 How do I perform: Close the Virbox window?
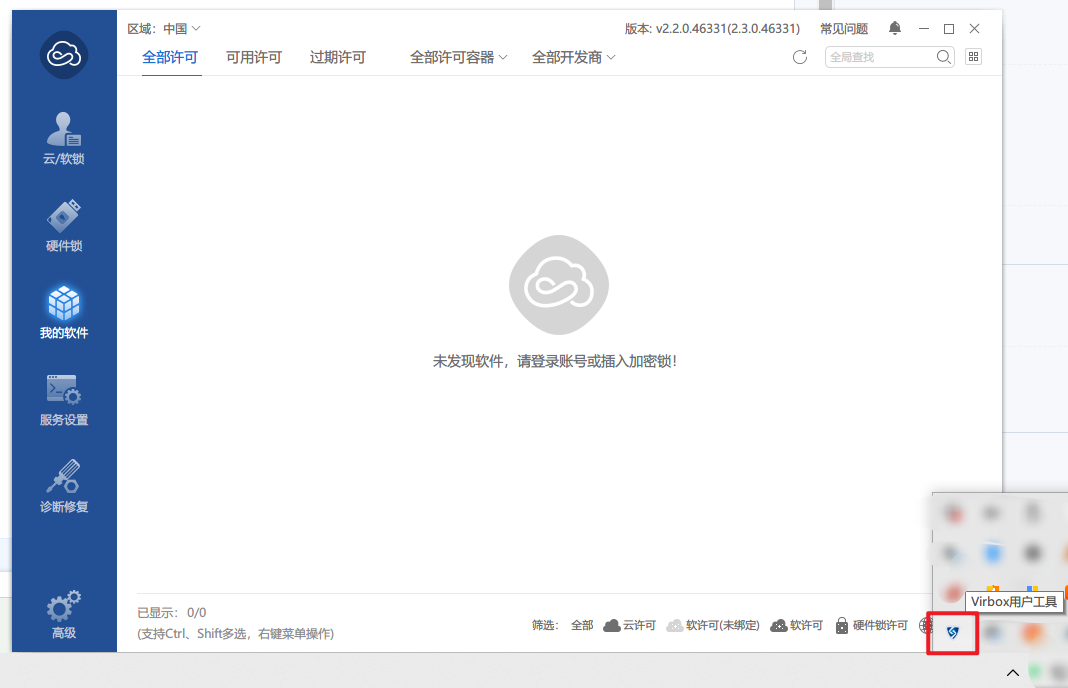(x=975, y=29)
